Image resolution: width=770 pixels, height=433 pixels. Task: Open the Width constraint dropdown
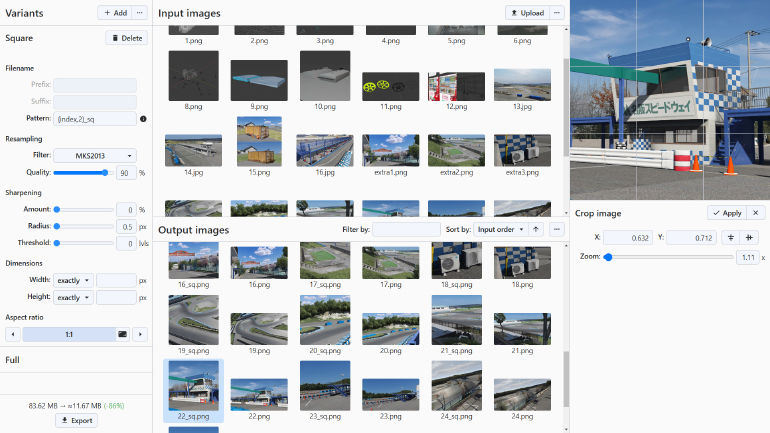(x=73, y=280)
